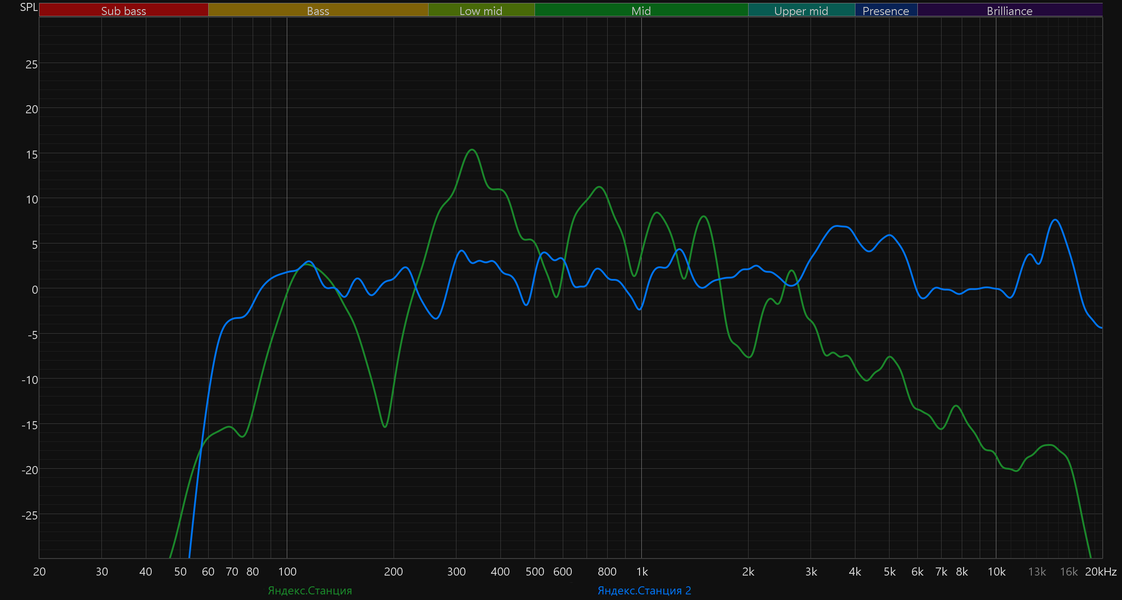Click the 10k frequency axis label
Screen dimensions: 1122x600
[x=996, y=571]
